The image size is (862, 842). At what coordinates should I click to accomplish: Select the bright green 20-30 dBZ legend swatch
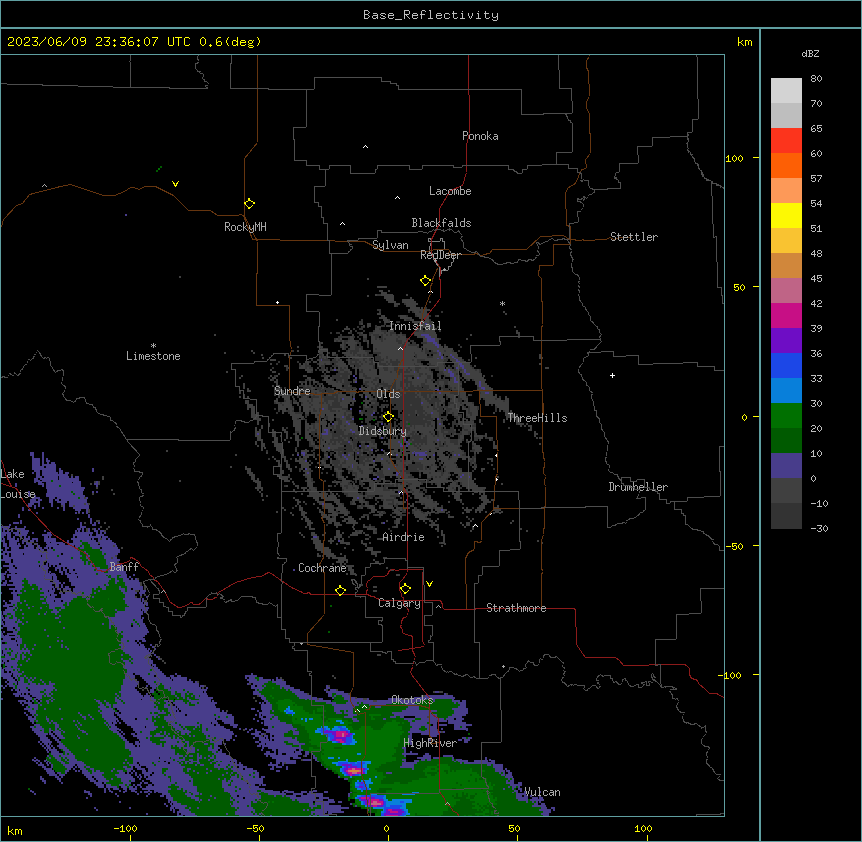786,416
